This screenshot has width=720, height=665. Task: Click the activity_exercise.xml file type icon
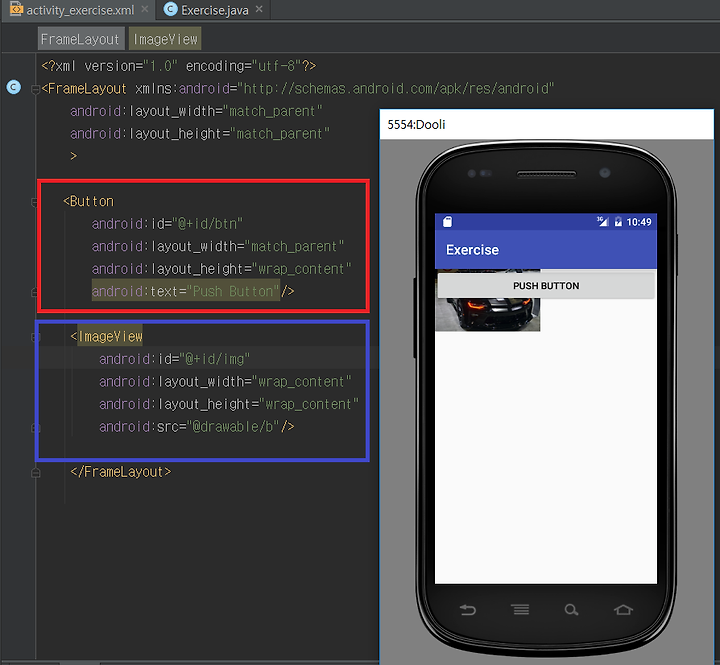click(x=16, y=9)
